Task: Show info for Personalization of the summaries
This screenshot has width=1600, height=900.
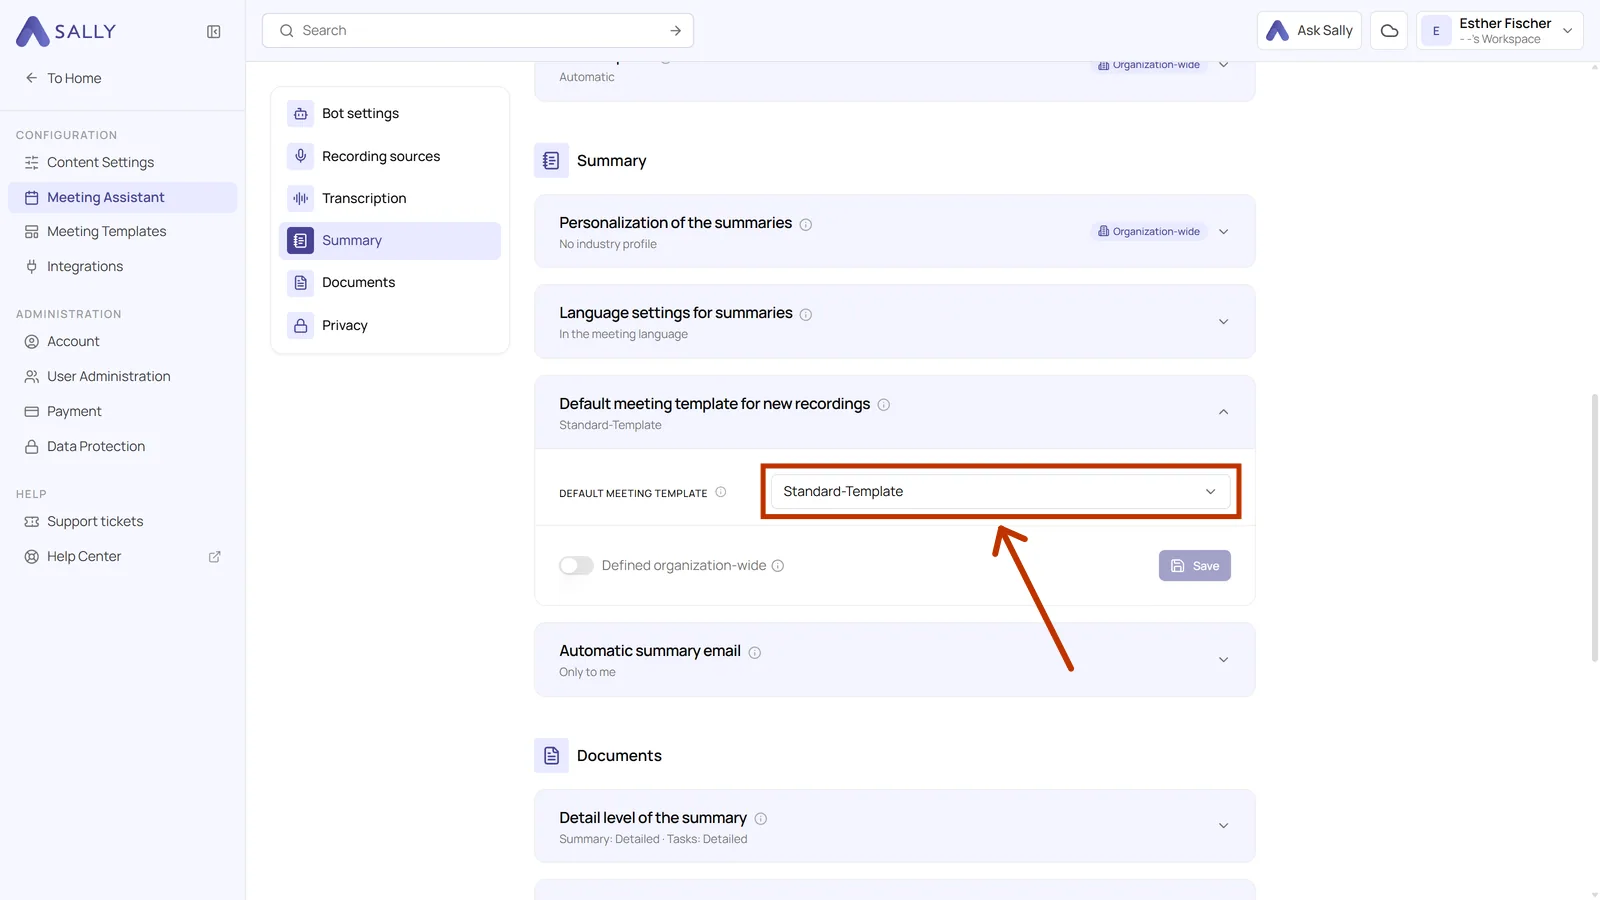Action: 806,225
